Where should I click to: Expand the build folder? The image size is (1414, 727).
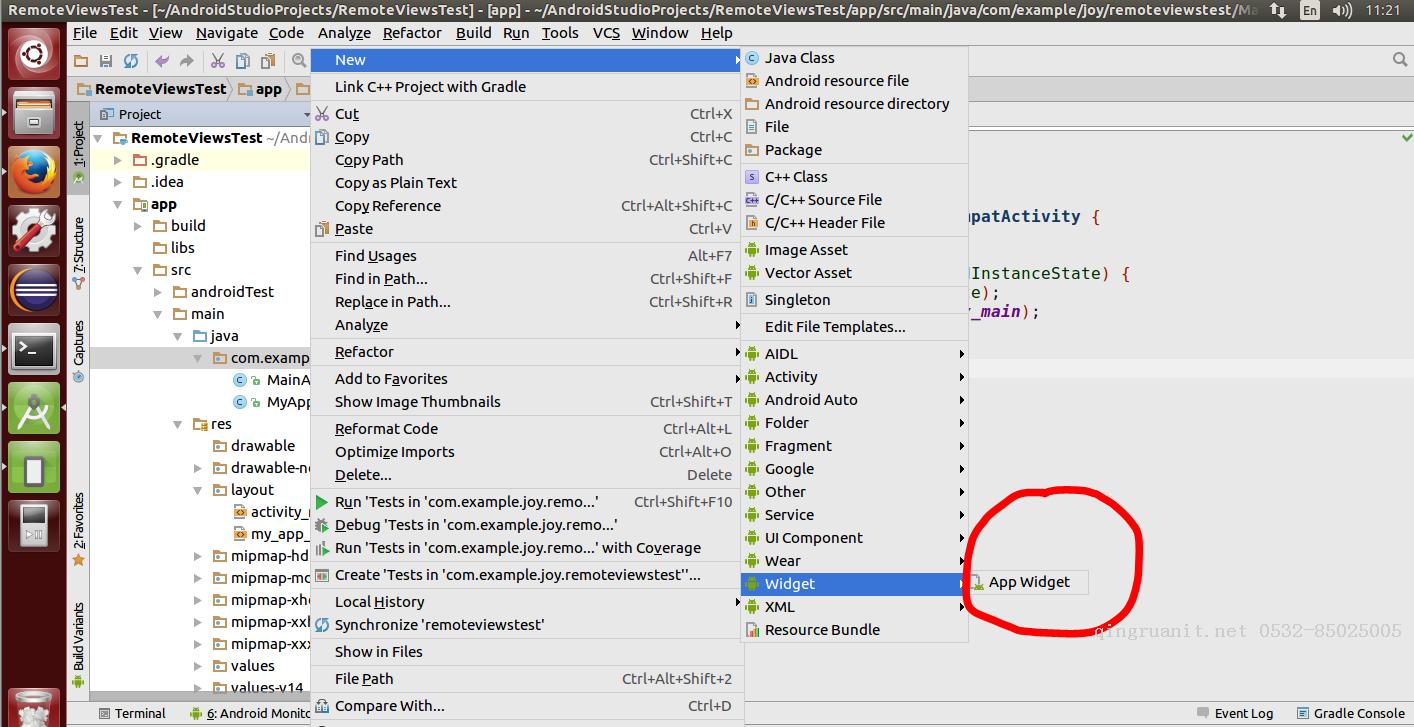[x=138, y=226]
